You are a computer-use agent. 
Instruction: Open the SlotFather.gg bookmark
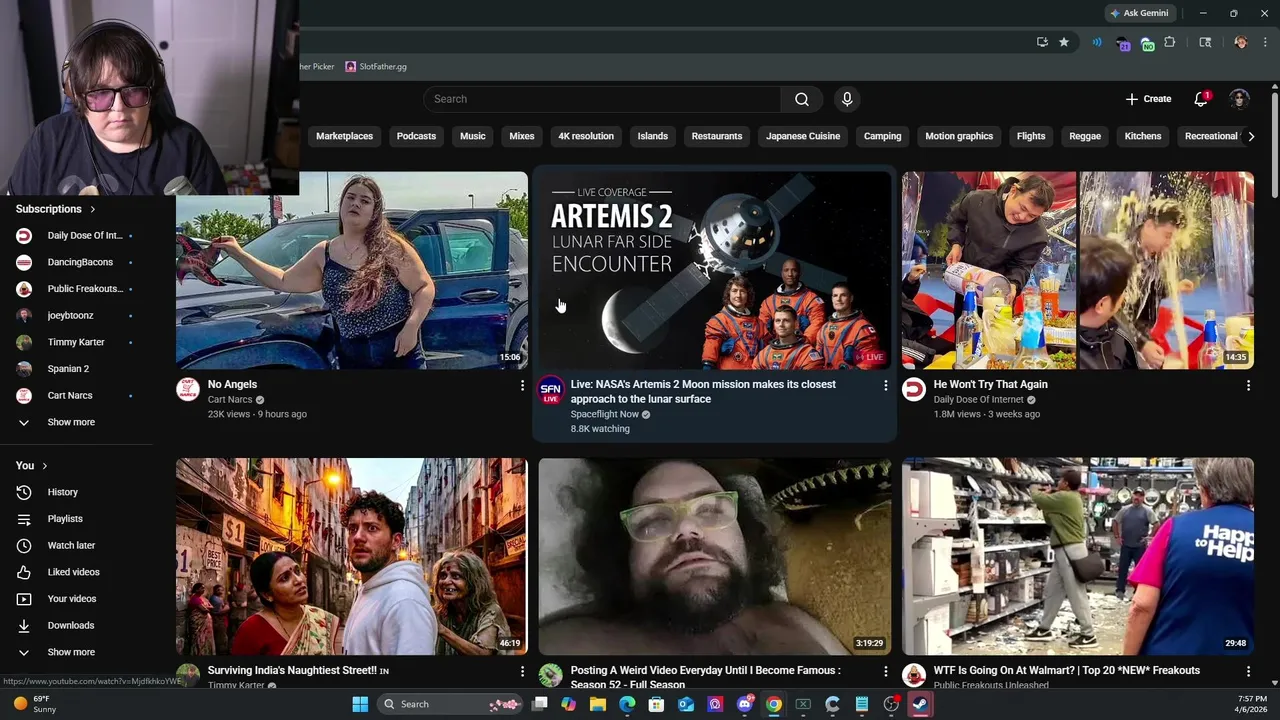376,67
